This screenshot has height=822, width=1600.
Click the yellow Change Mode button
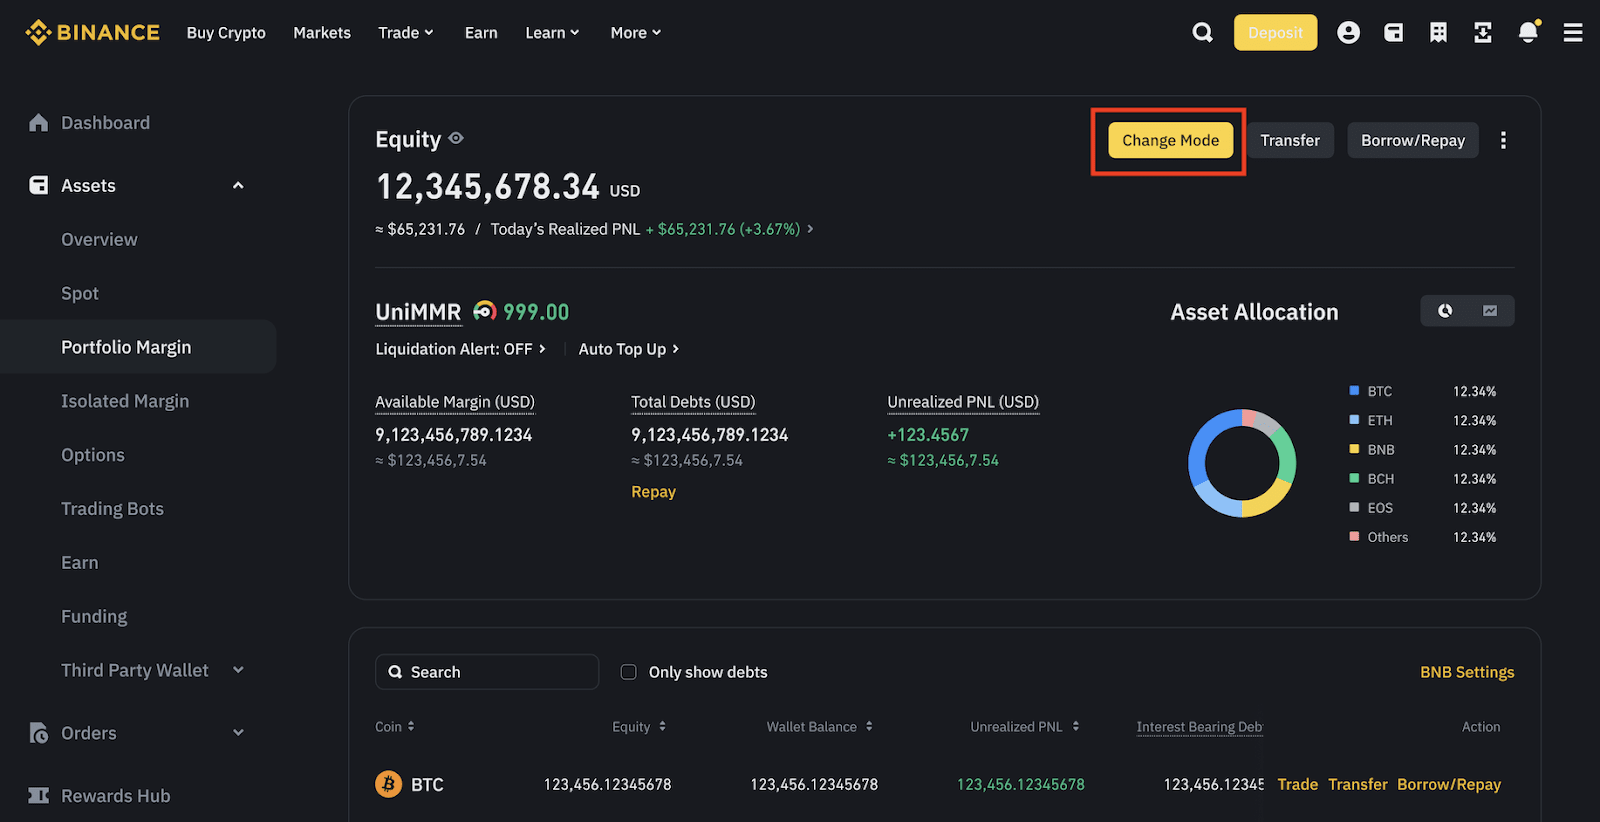(x=1170, y=141)
